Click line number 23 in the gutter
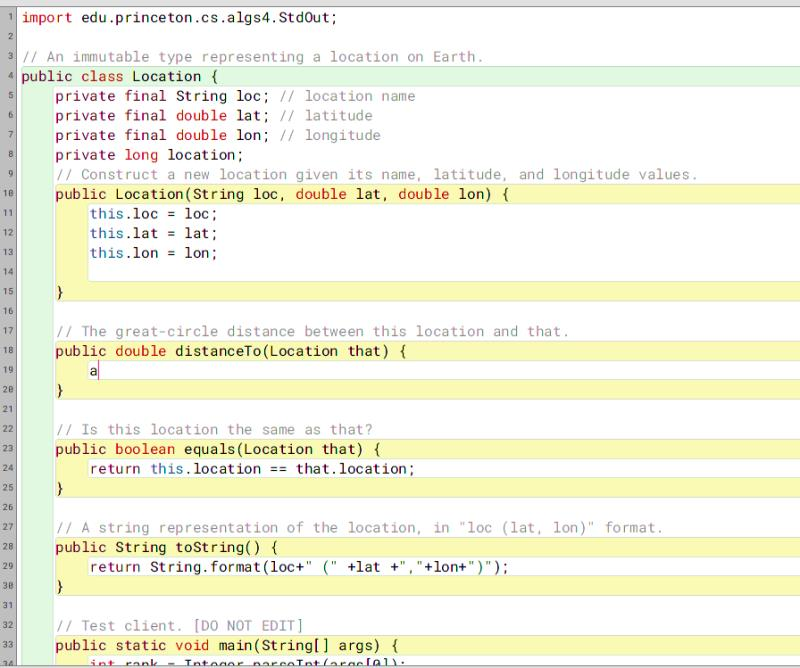This screenshot has width=800, height=668. point(10,448)
